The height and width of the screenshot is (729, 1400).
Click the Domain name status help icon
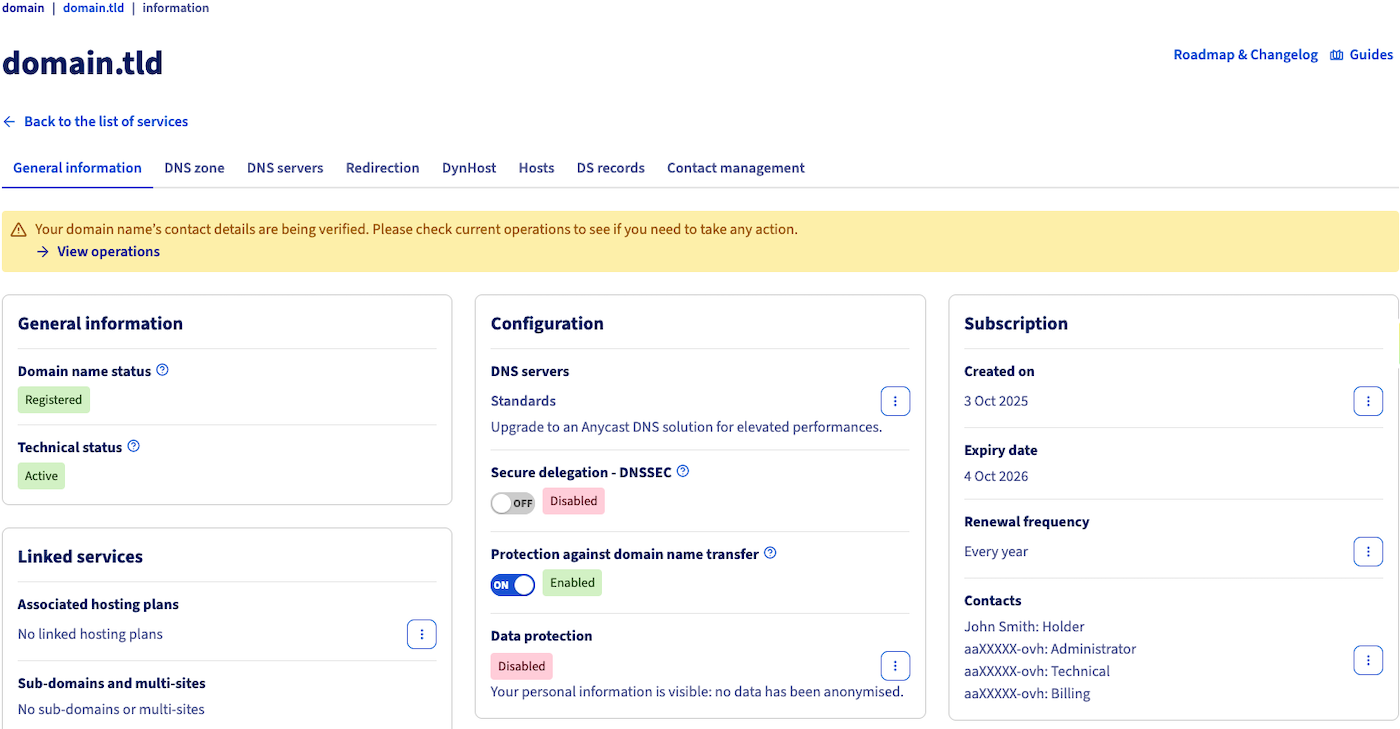(x=163, y=370)
